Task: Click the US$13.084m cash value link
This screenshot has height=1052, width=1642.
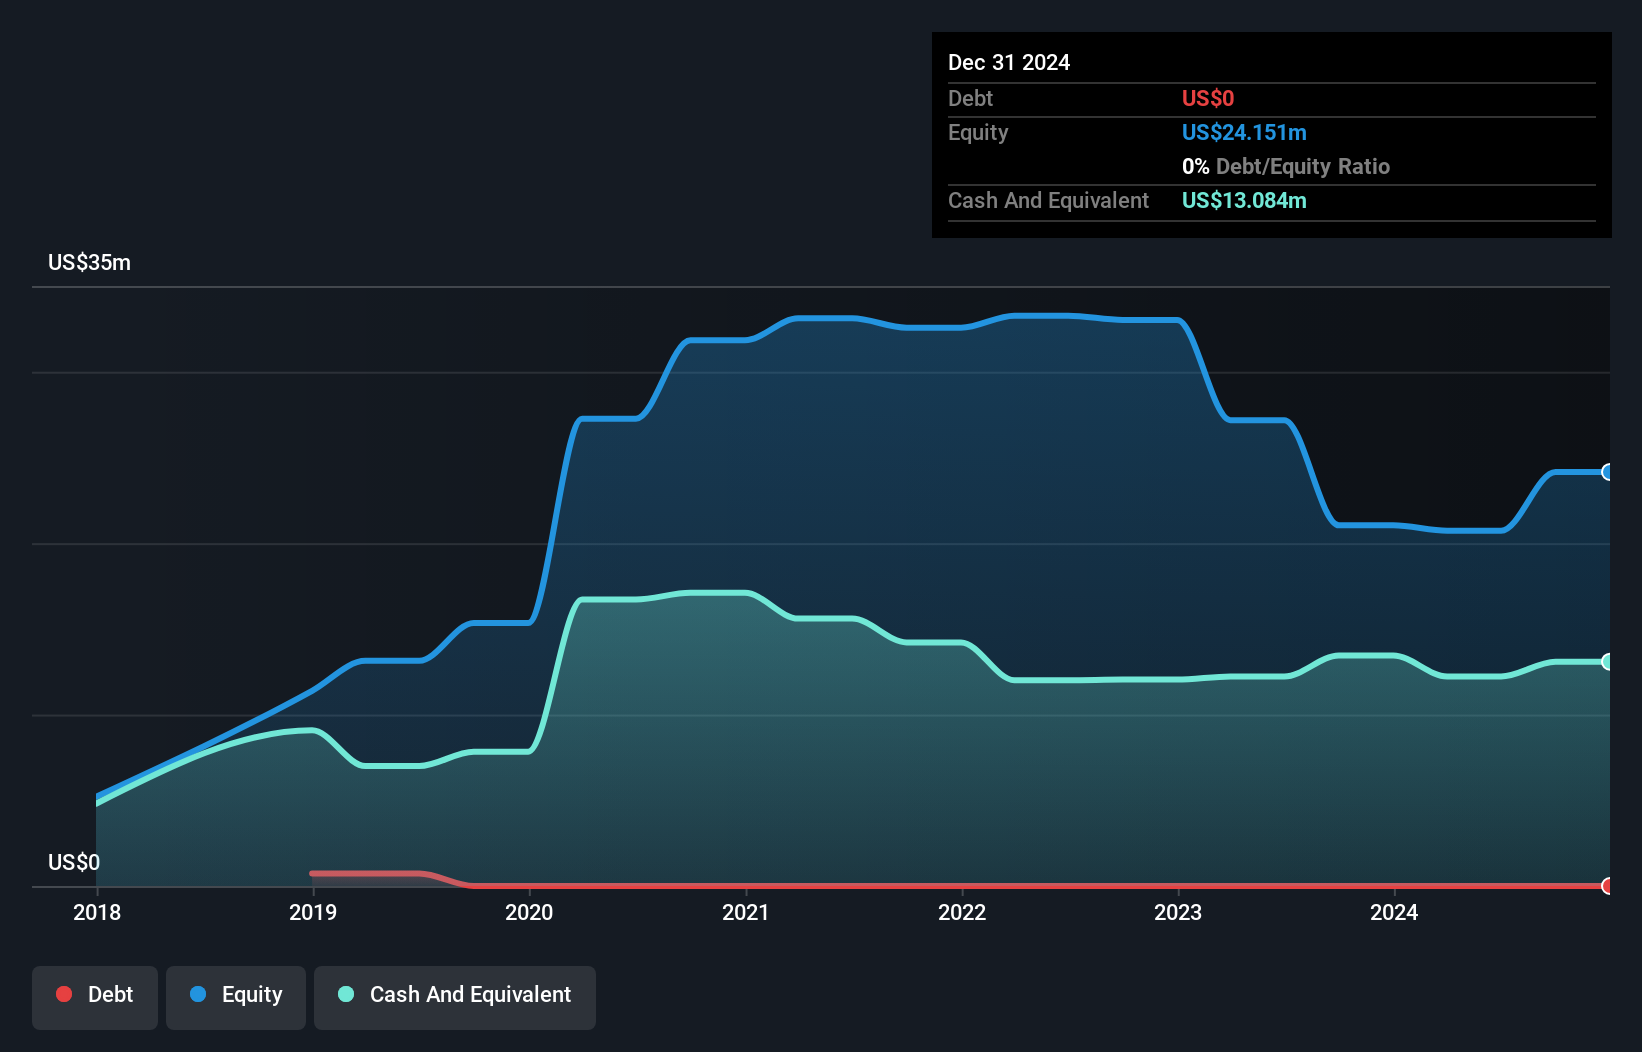Action: (x=1243, y=200)
